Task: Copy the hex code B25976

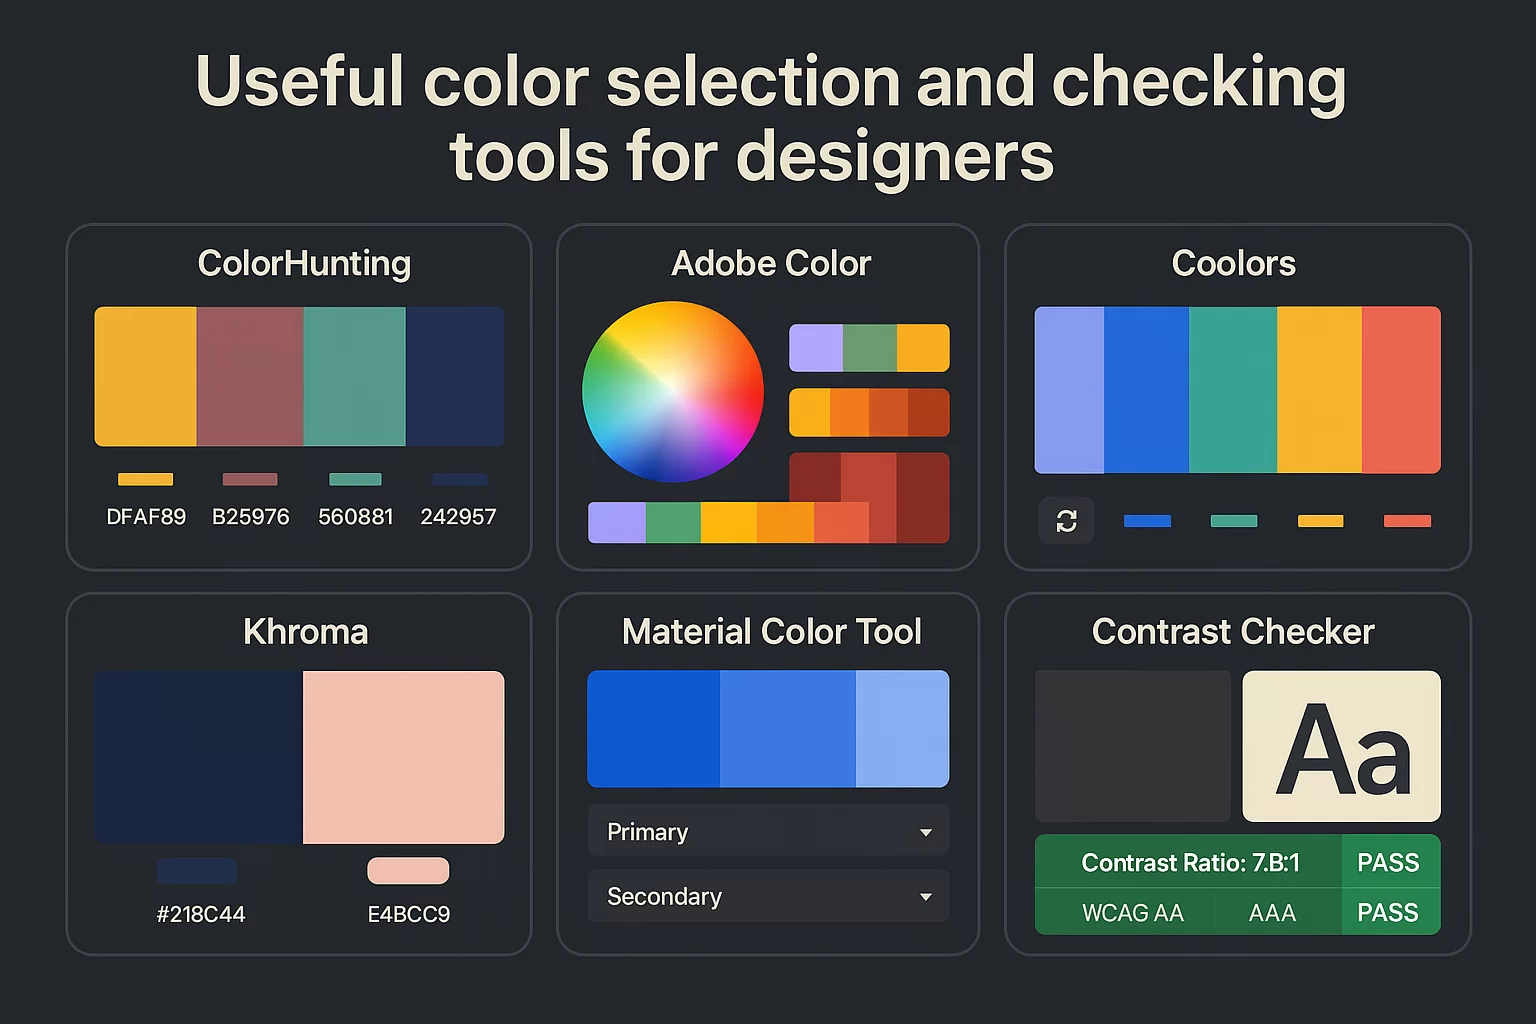Action: pos(250,517)
